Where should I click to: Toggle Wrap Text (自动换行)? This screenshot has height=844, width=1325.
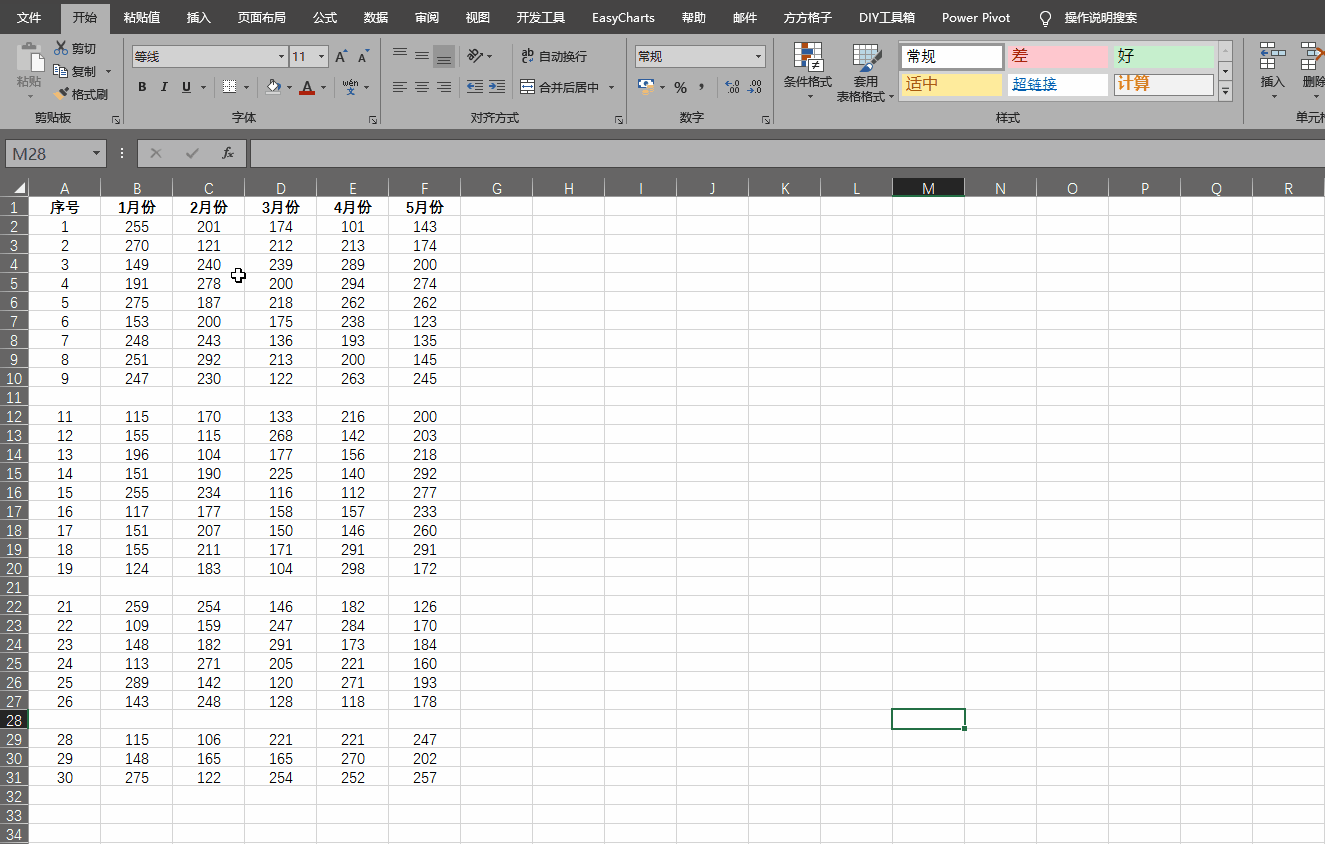click(555, 56)
